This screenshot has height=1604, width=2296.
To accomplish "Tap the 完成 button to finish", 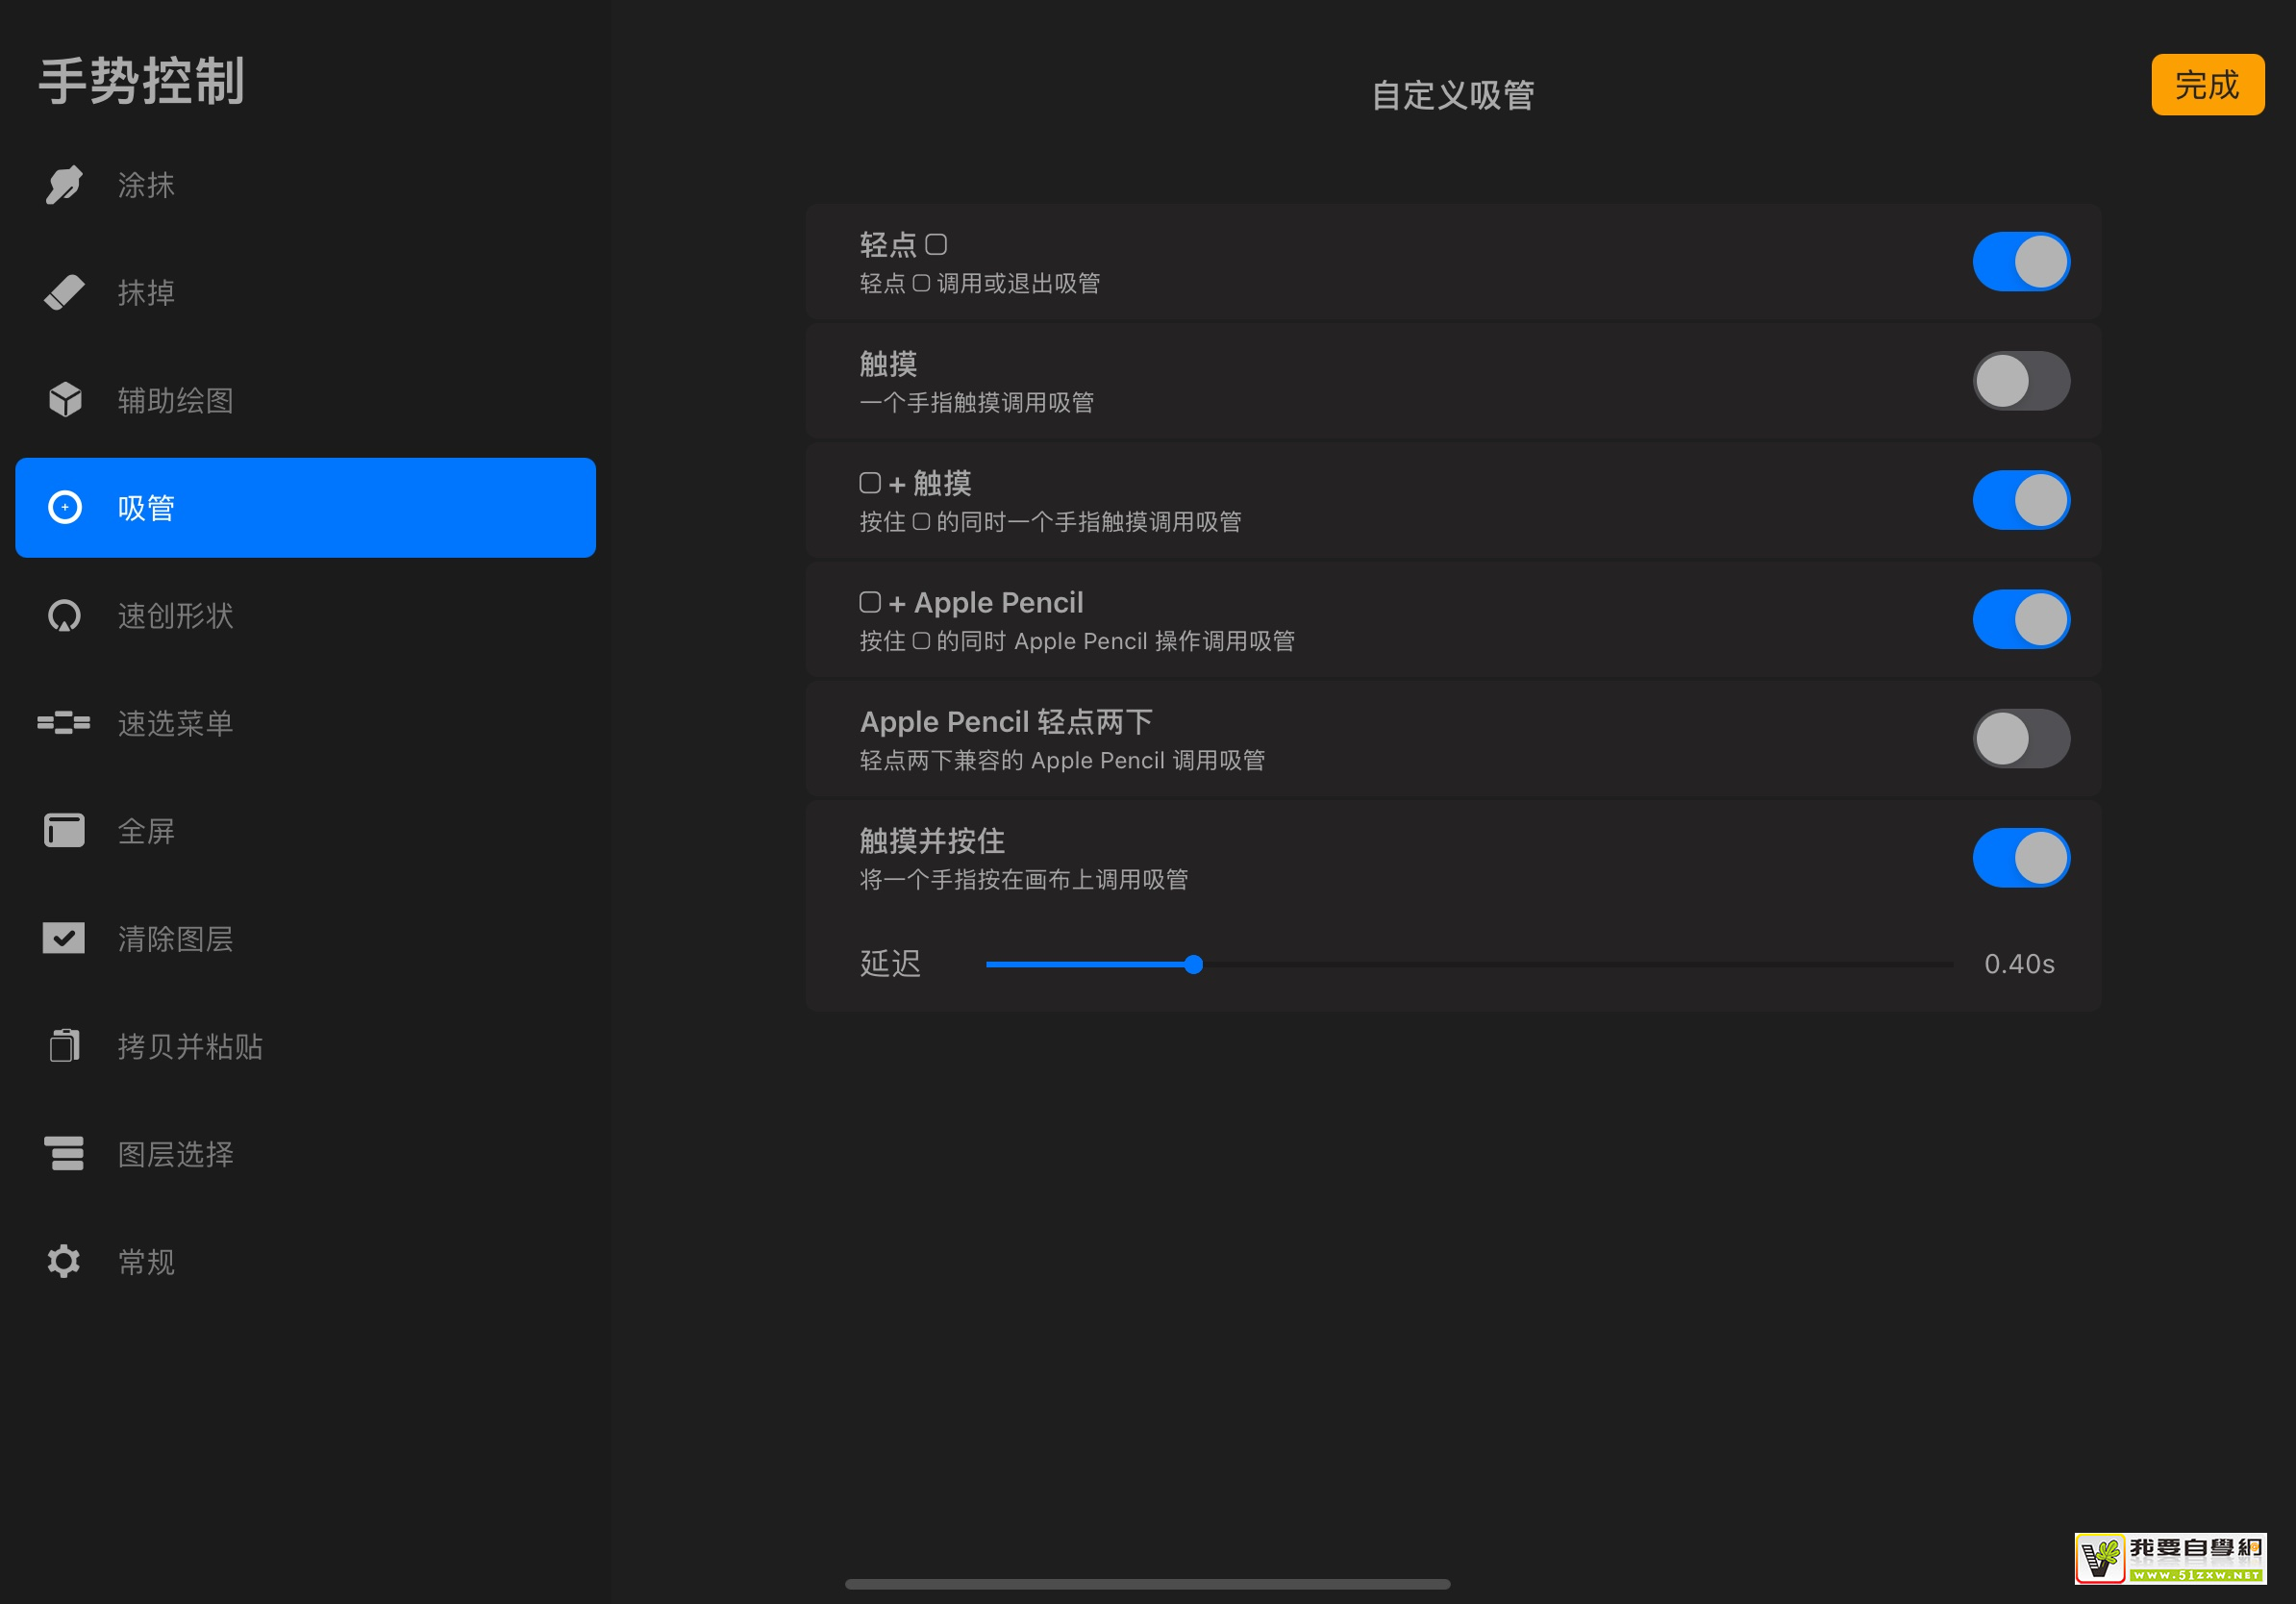I will (2208, 86).
